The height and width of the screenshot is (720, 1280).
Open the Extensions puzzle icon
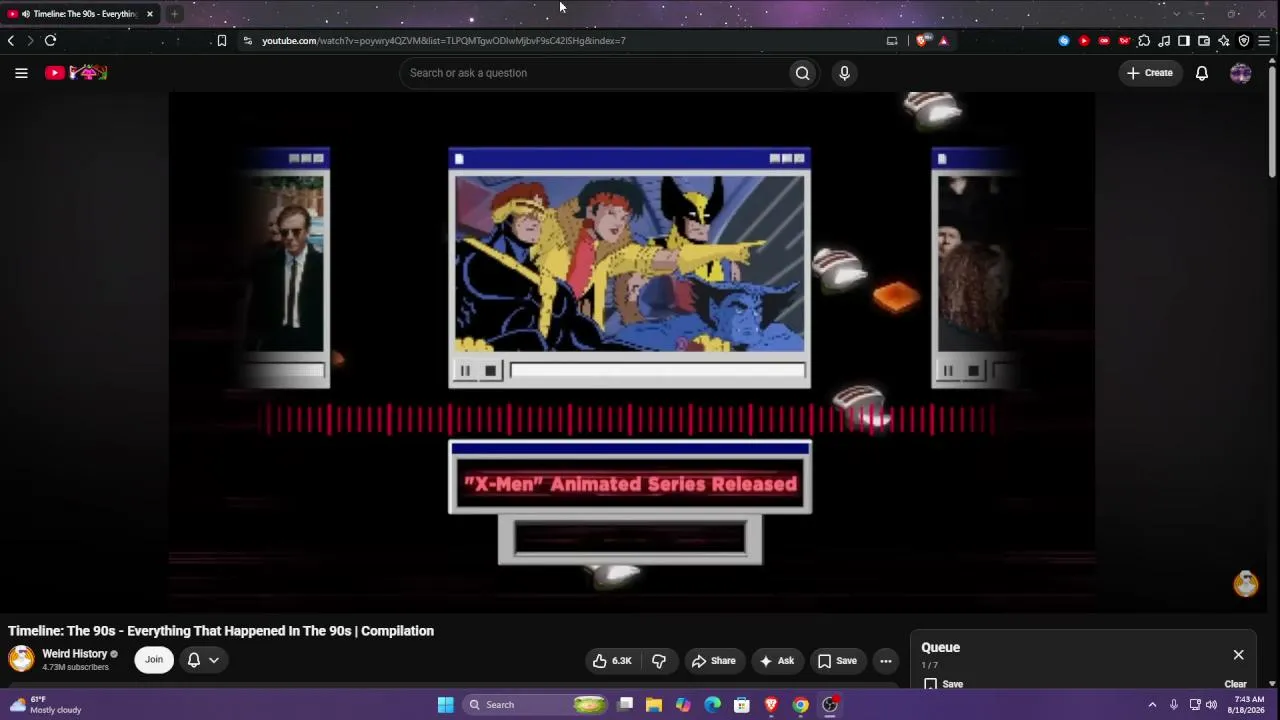tap(1144, 41)
